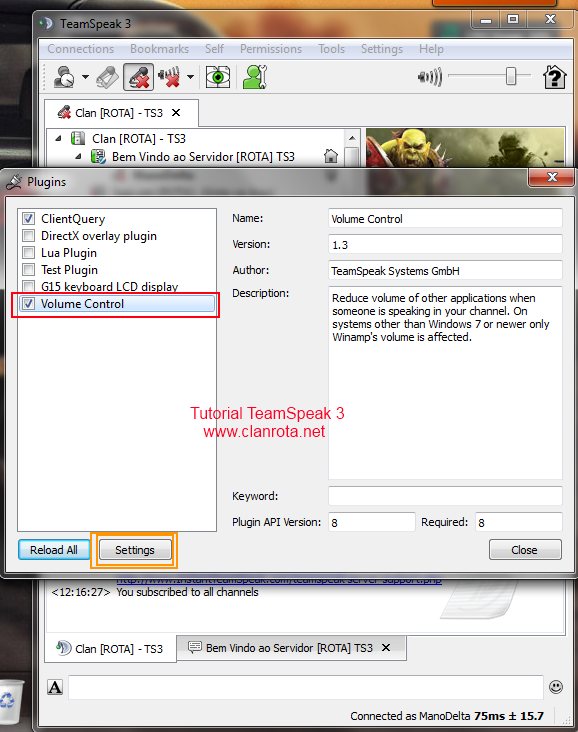This screenshot has width=578, height=732.
Task: Open the Recycle Bin desktop icon
Action: [x=11, y=700]
